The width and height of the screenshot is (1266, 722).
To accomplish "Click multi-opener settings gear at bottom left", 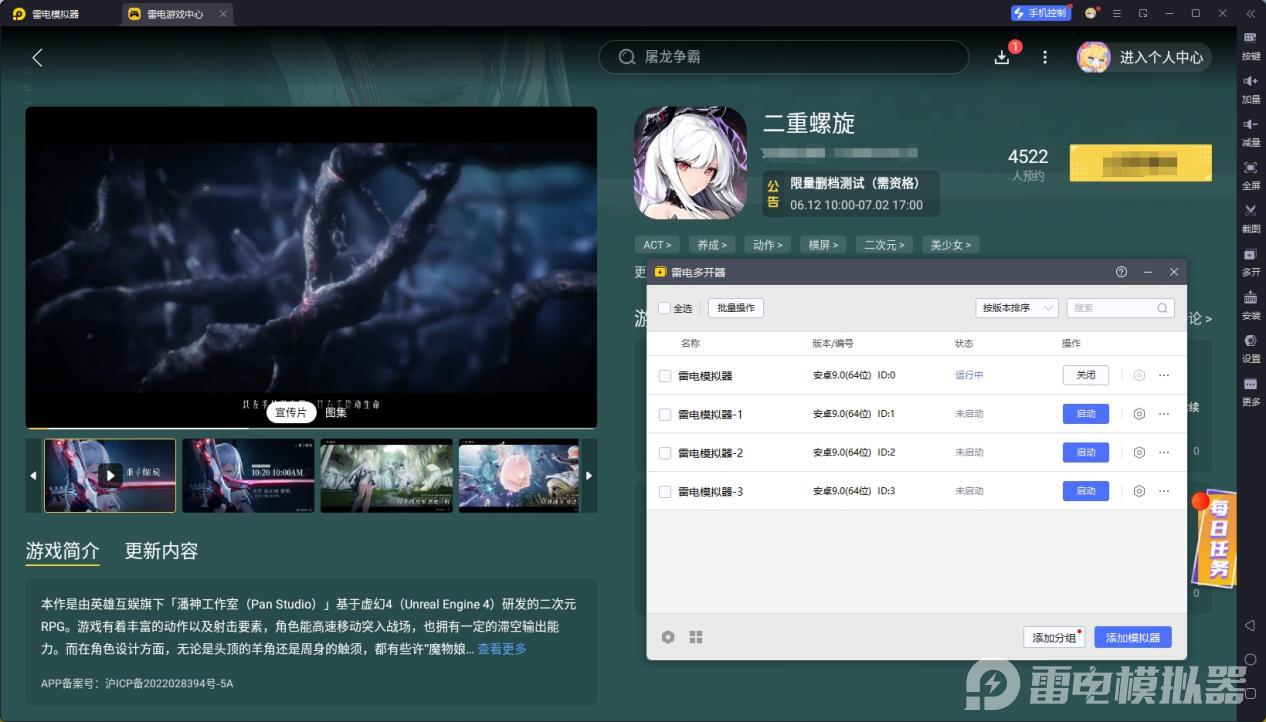I will [668, 637].
